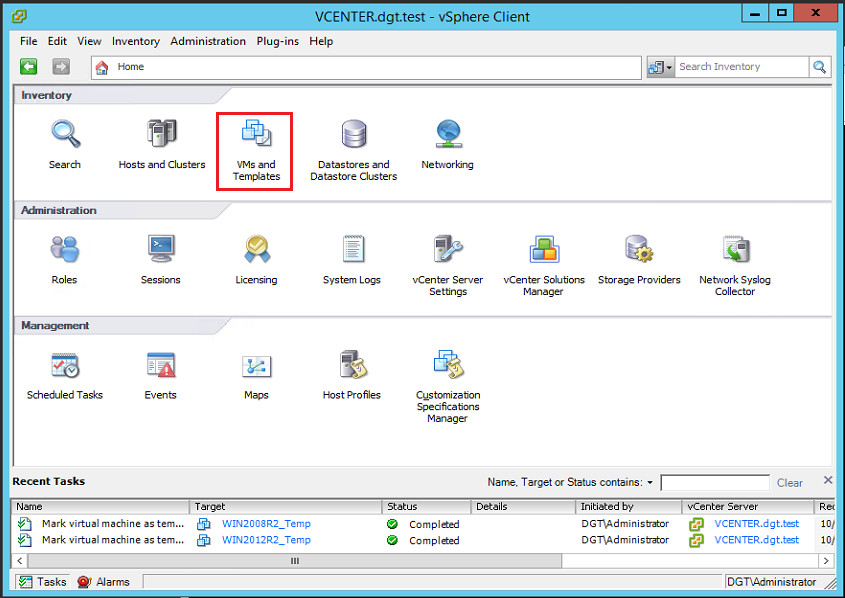Open vCenter Solutions Manager
Viewport: 845px width, 598px height.
tap(544, 249)
